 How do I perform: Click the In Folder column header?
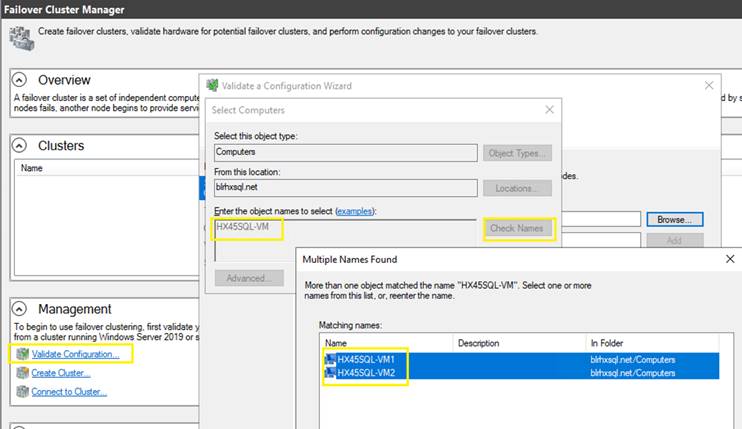point(653,343)
